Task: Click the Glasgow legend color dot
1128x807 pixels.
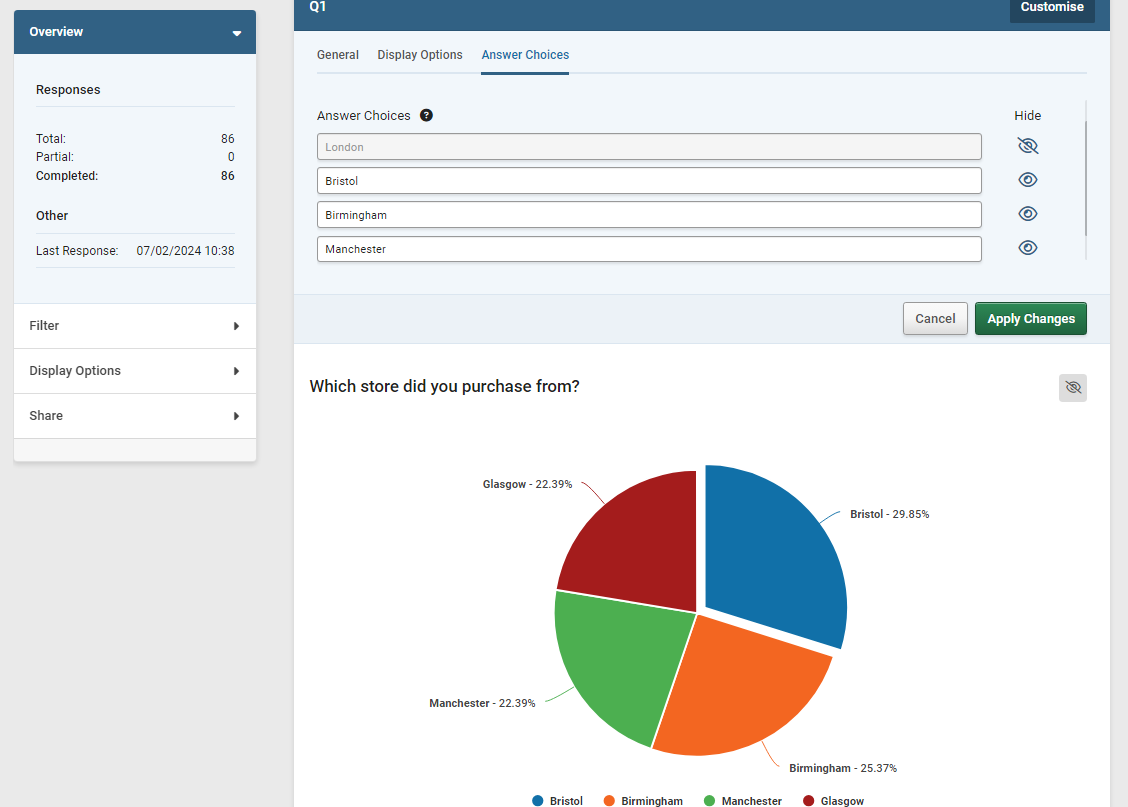Action: (808, 800)
